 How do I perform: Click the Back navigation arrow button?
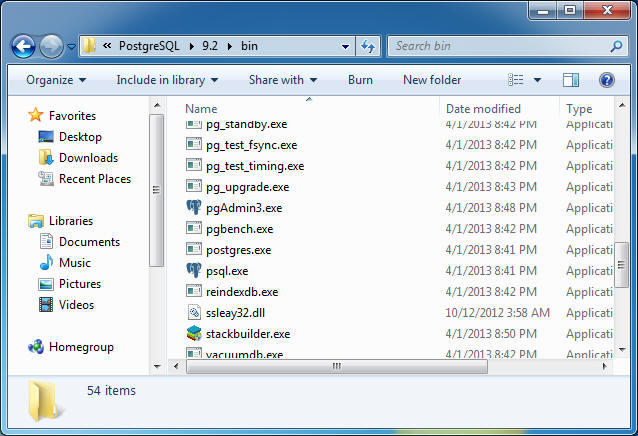tap(23, 46)
